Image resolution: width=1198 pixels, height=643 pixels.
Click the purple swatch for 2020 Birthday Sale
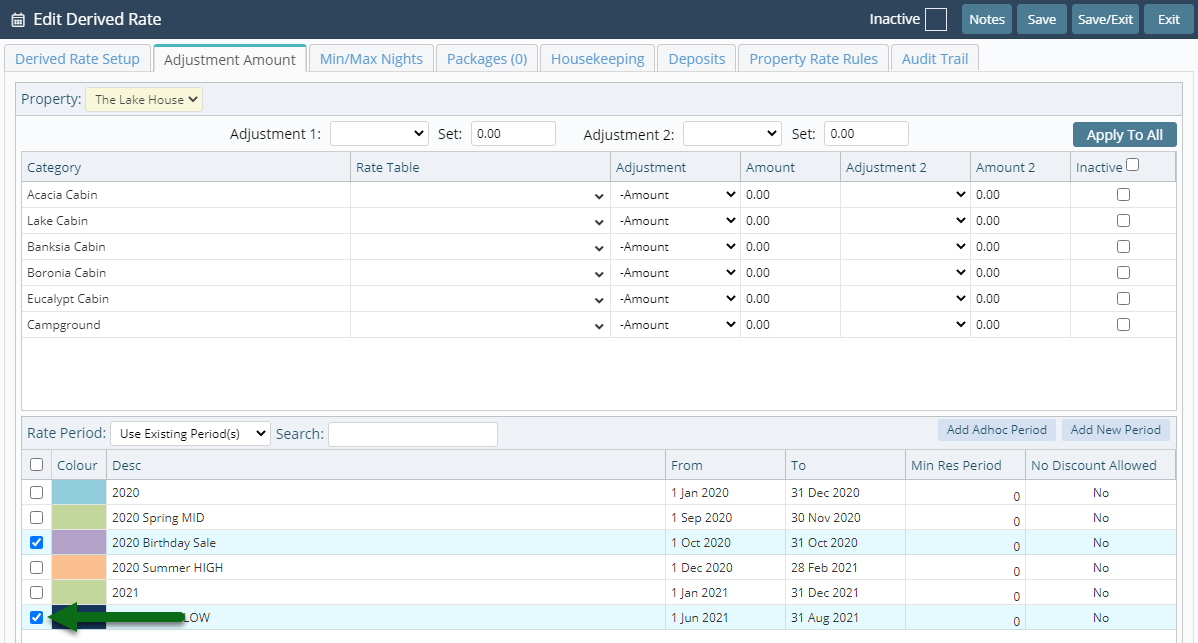(x=79, y=543)
